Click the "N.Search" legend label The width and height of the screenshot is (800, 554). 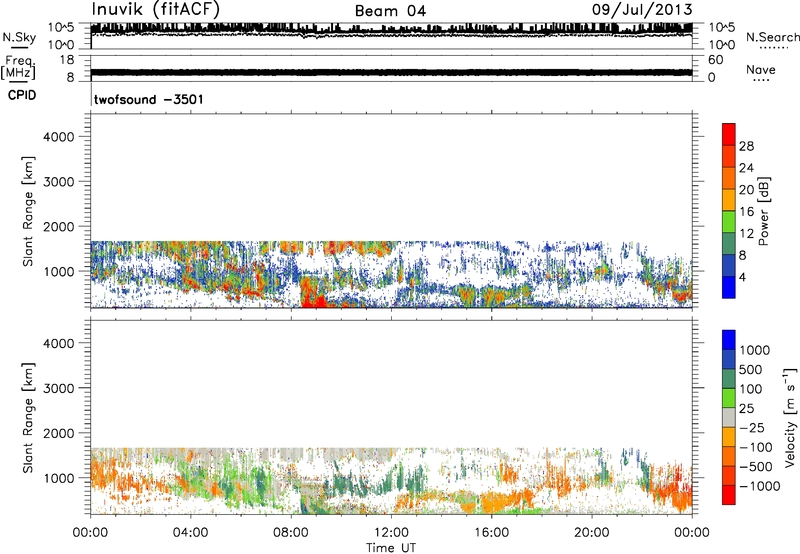(x=772, y=37)
